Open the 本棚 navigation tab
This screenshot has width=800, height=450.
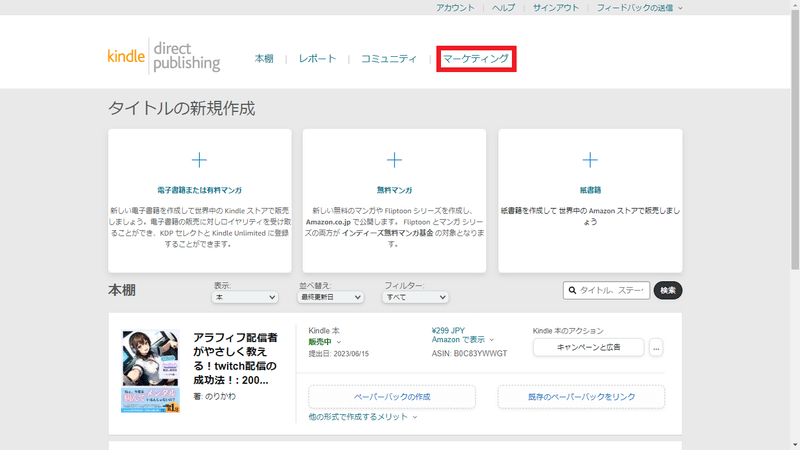click(264, 59)
